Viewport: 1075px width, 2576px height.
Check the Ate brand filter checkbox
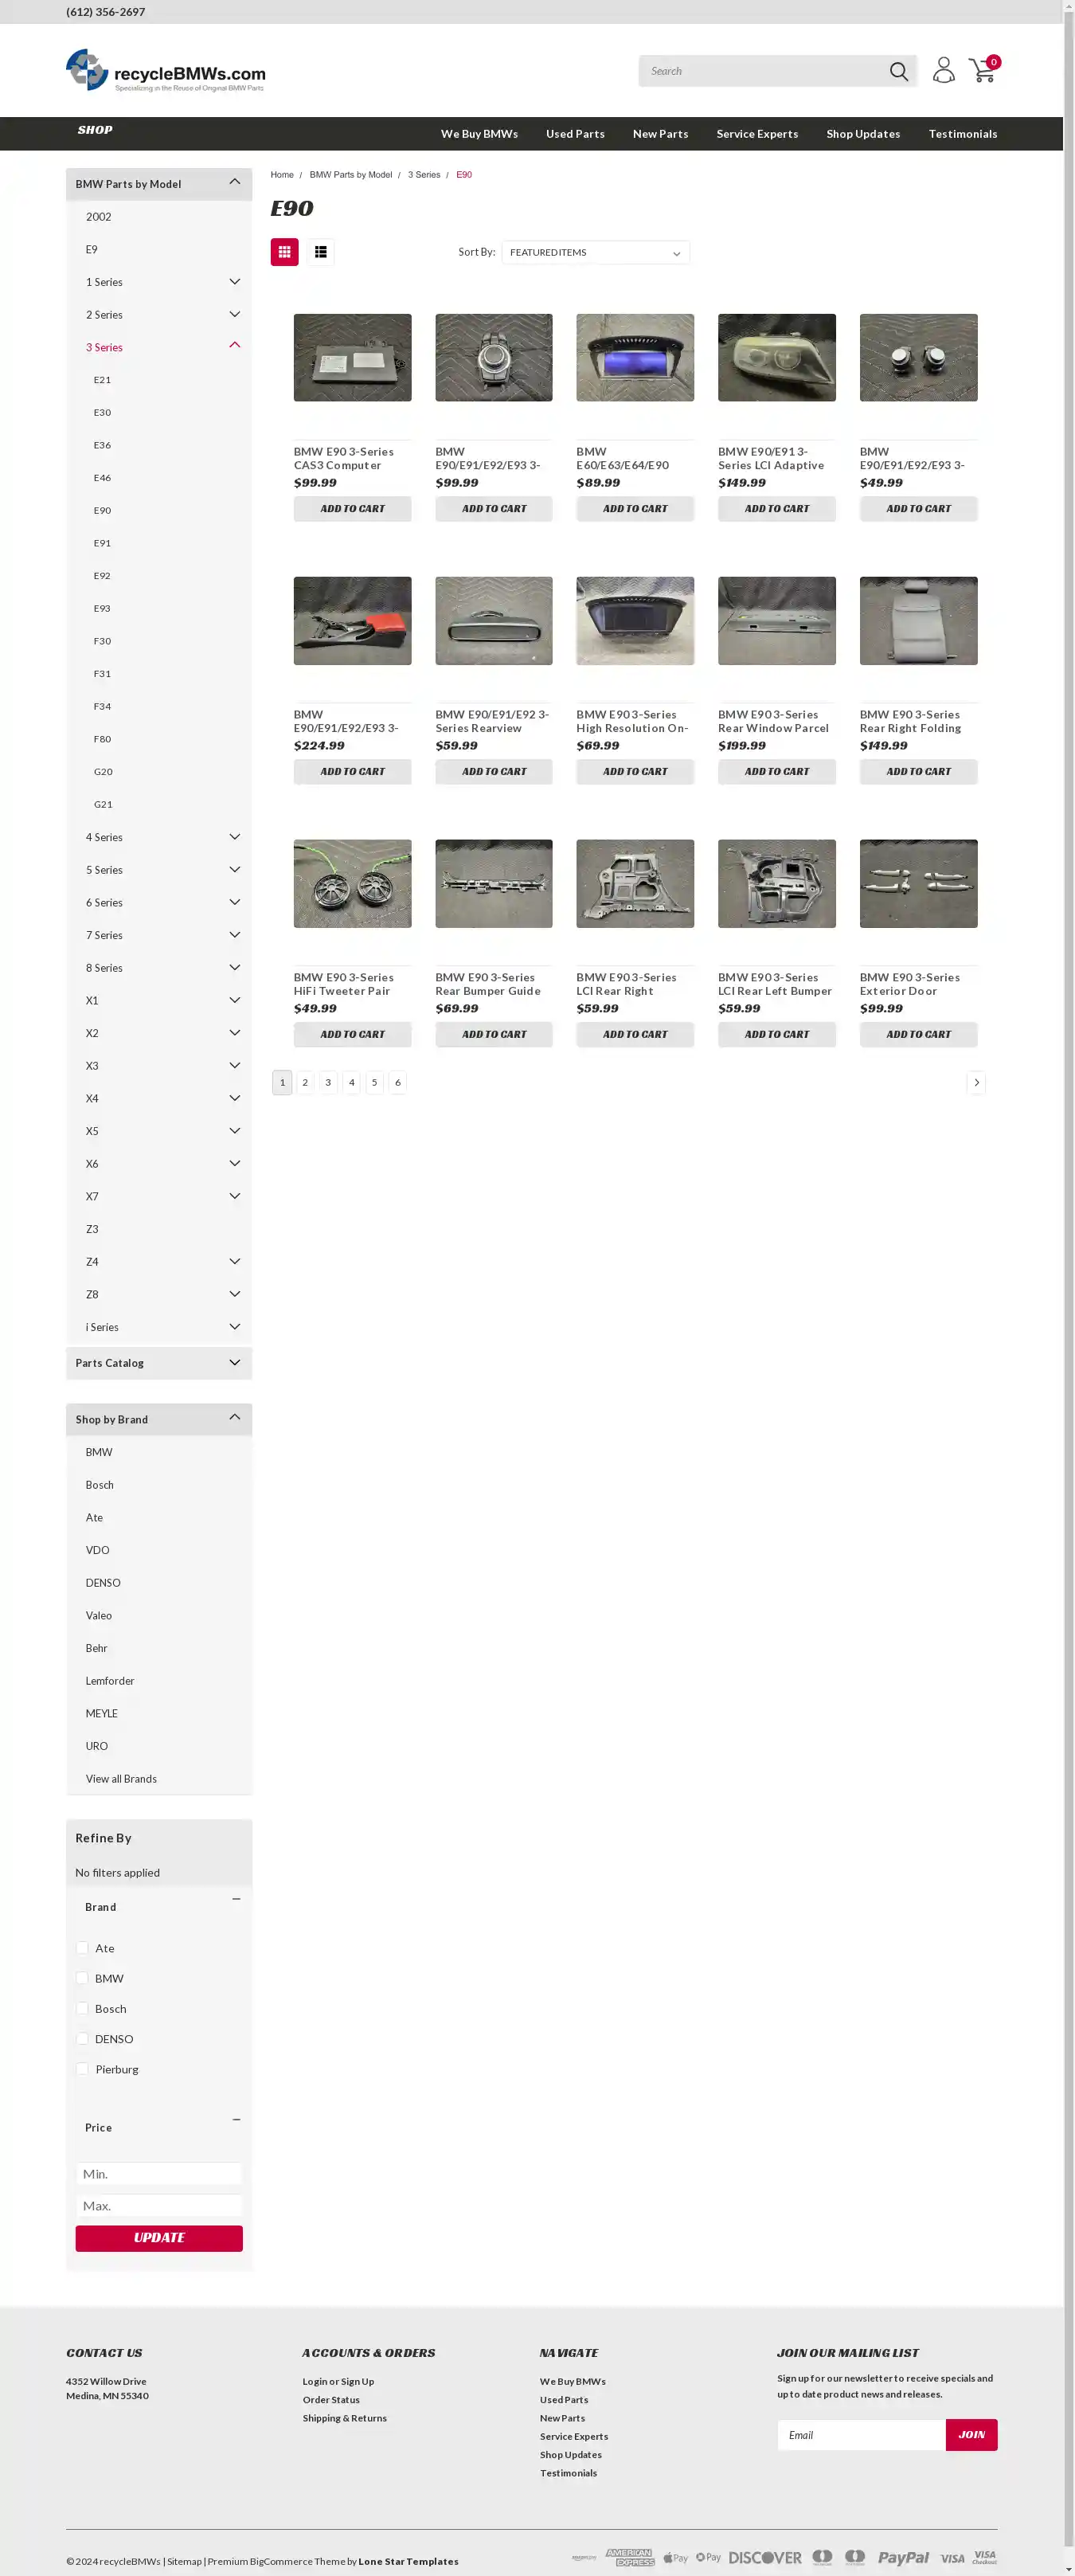tap(82, 1947)
